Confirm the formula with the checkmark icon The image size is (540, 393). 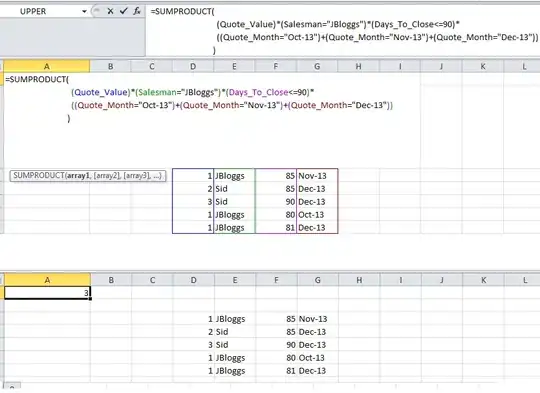coord(123,11)
